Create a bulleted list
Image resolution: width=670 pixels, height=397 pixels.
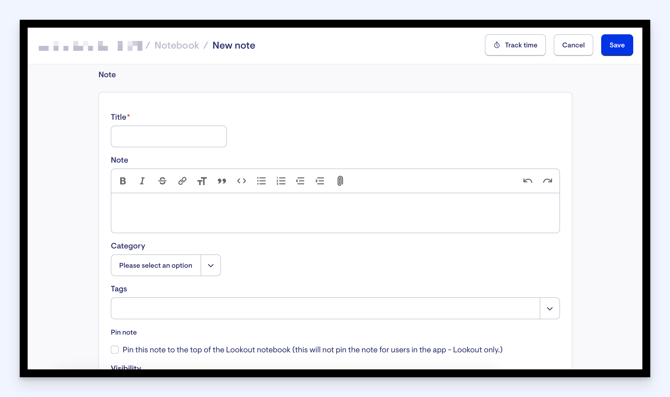(x=261, y=181)
